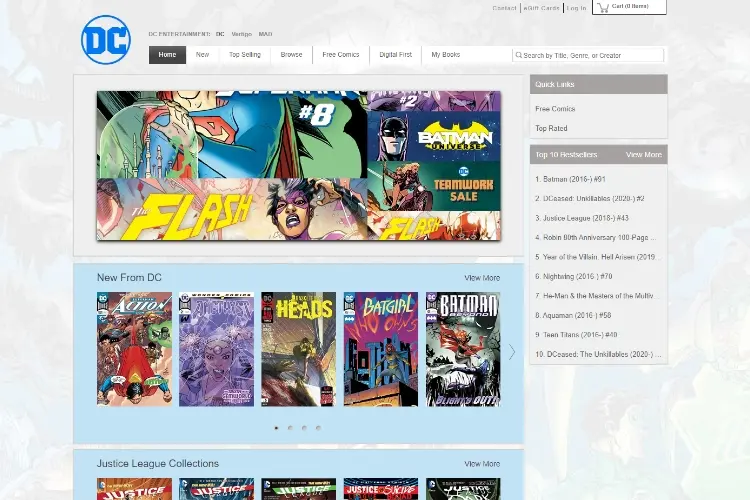Open the shopping cart icon
The width and height of the screenshot is (750, 500).
(x=603, y=7)
